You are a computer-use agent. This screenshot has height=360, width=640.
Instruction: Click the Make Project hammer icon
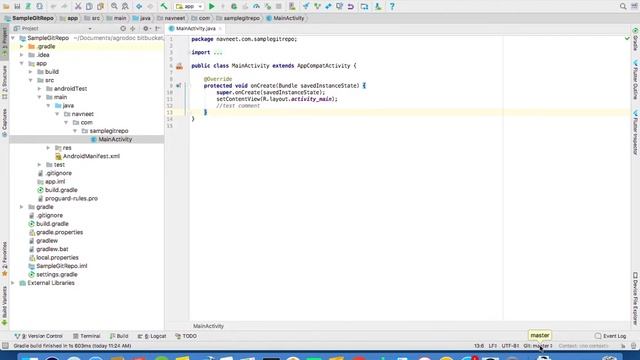pyautogui.click(x=164, y=7)
